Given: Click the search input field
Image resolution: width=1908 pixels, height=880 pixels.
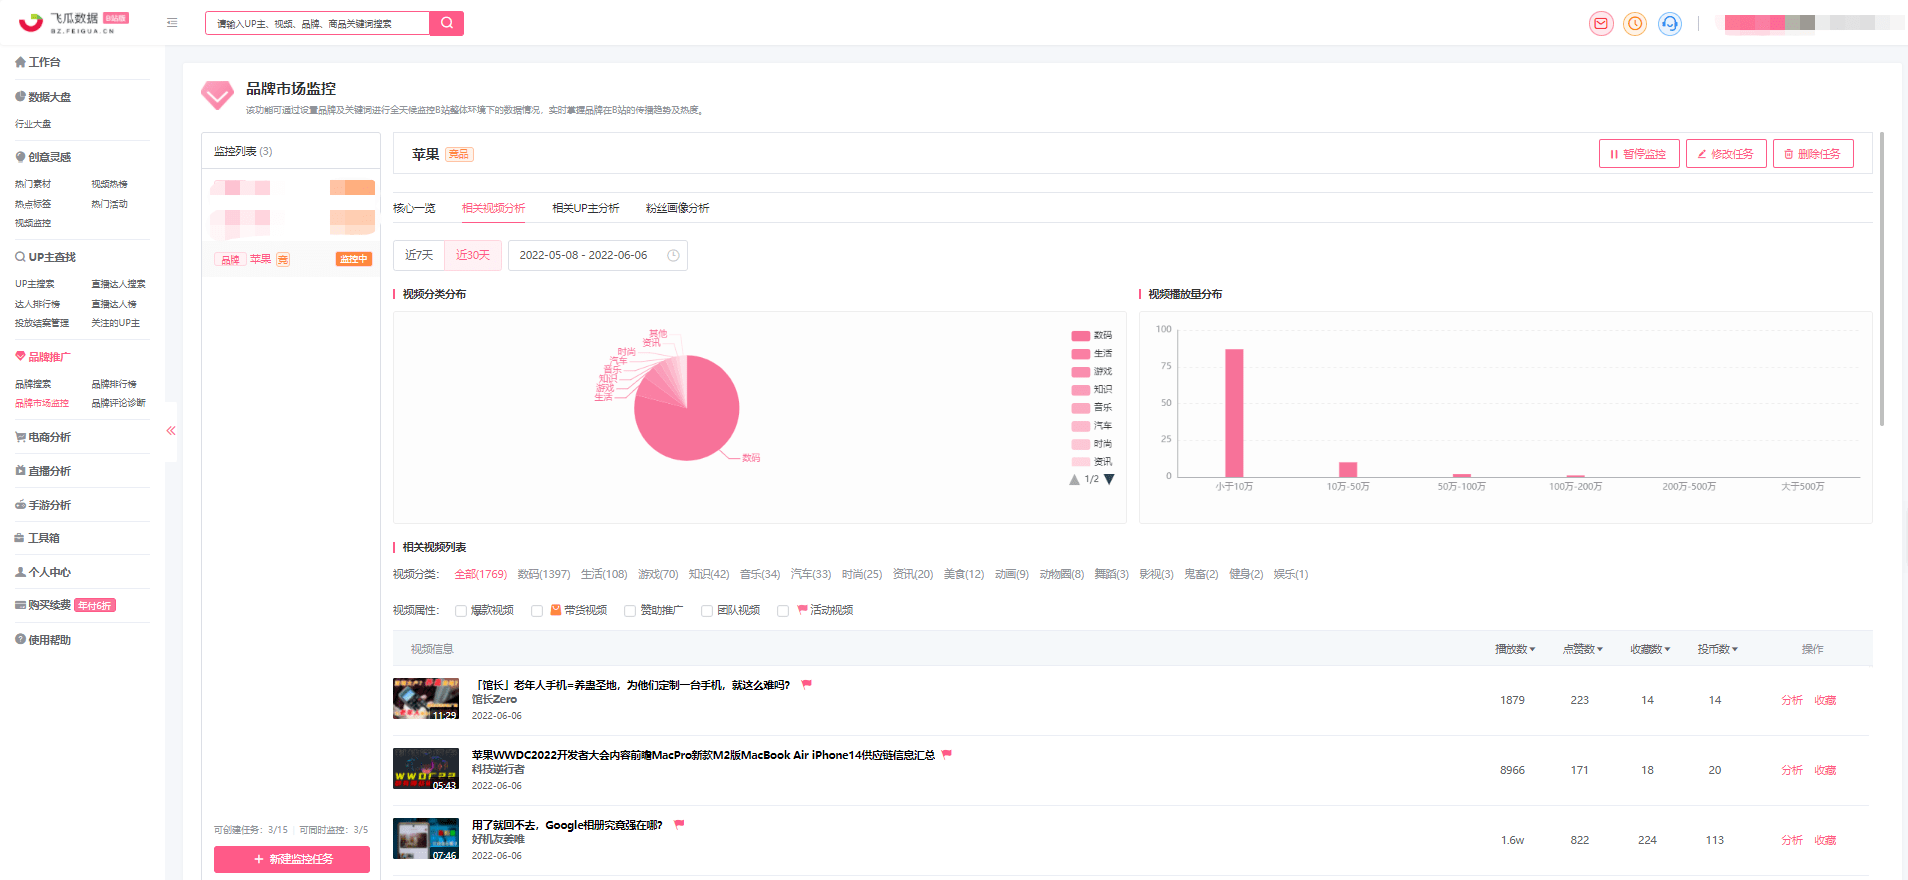Looking at the screenshot, I should 317,23.
